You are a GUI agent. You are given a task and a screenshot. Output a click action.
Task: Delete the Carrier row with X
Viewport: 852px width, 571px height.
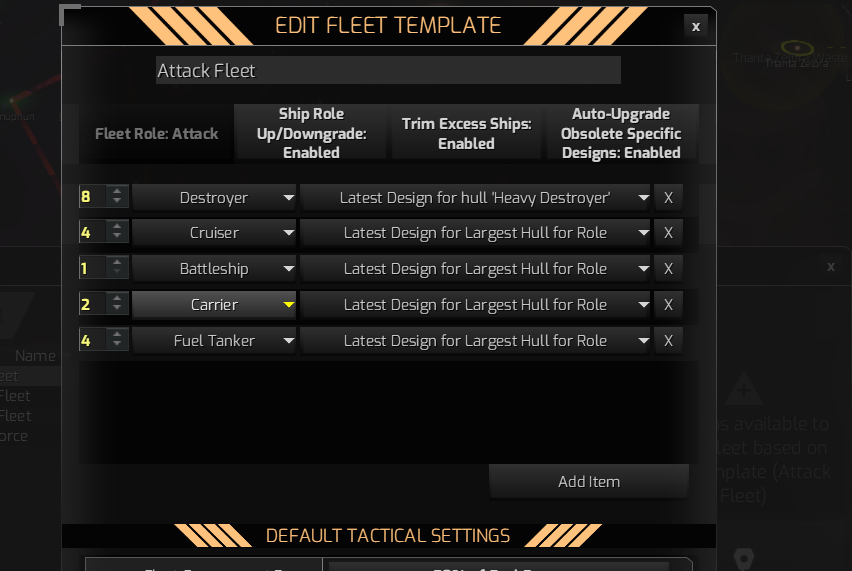click(668, 305)
